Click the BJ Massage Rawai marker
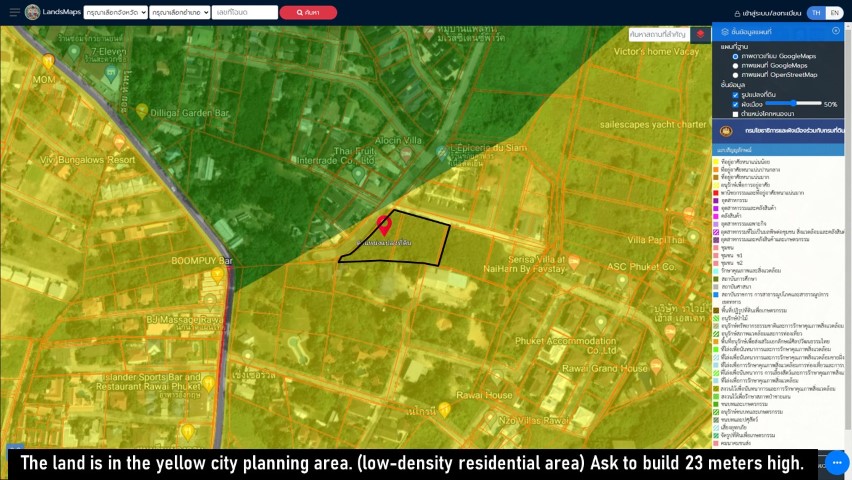The image size is (852, 480). [x=211, y=301]
